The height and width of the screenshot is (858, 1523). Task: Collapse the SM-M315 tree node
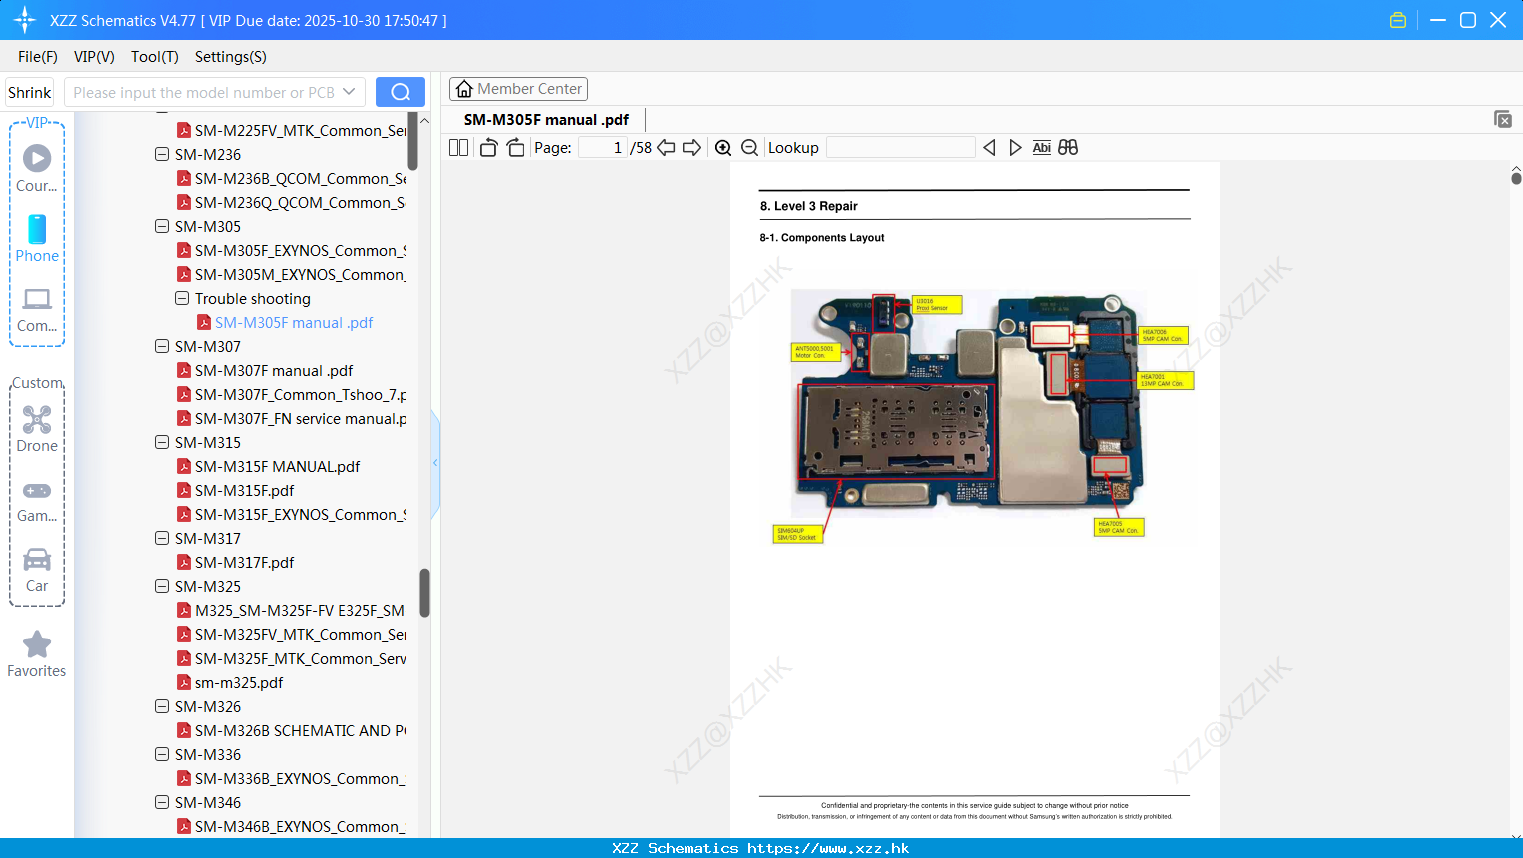click(x=162, y=442)
